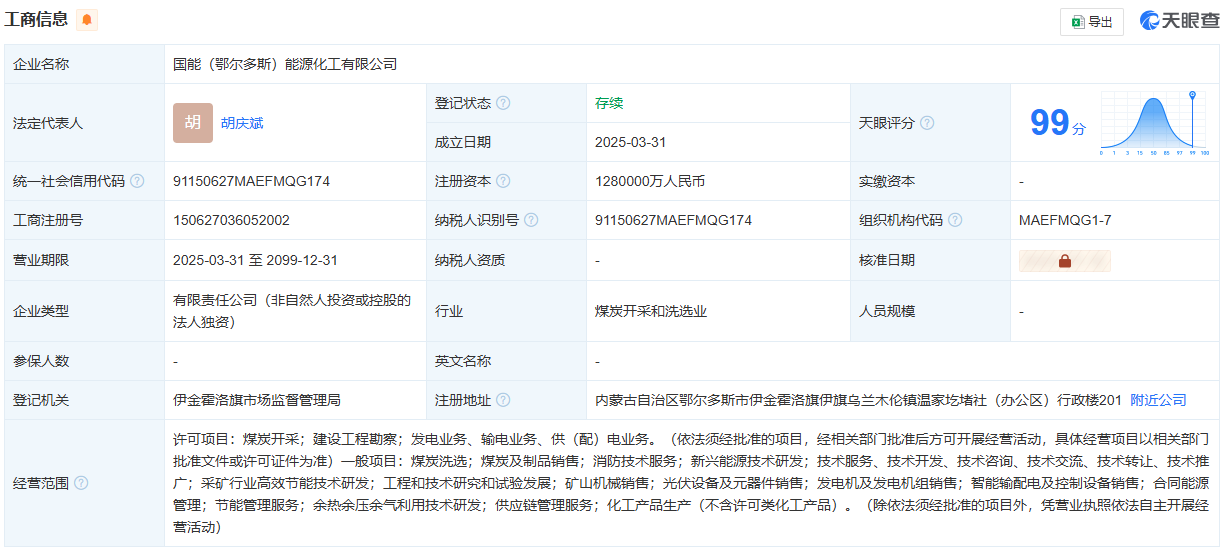This screenshot has height=549, width=1221.
Task: Click the 导出 export button
Action: 1091,22
